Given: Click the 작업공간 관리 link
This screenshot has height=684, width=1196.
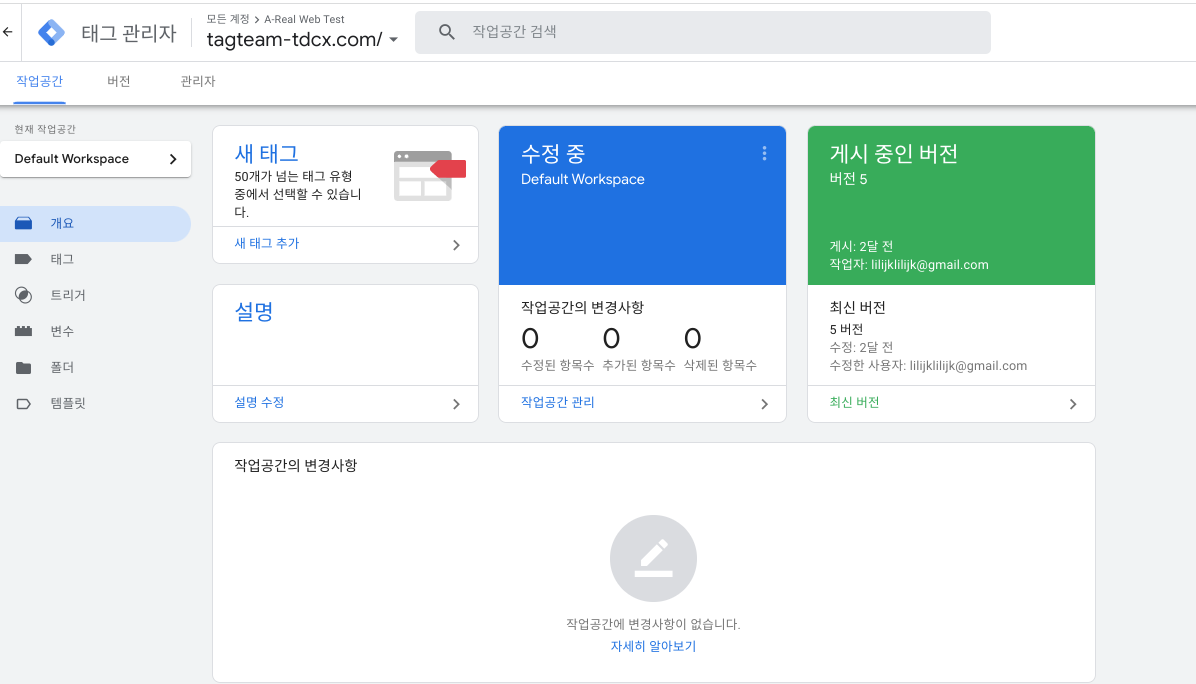Looking at the screenshot, I should point(558,403).
